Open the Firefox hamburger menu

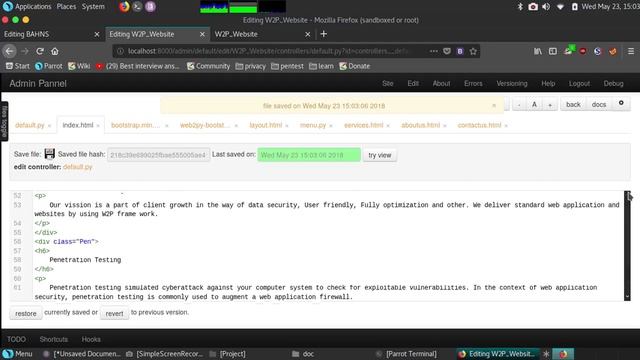point(631,51)
